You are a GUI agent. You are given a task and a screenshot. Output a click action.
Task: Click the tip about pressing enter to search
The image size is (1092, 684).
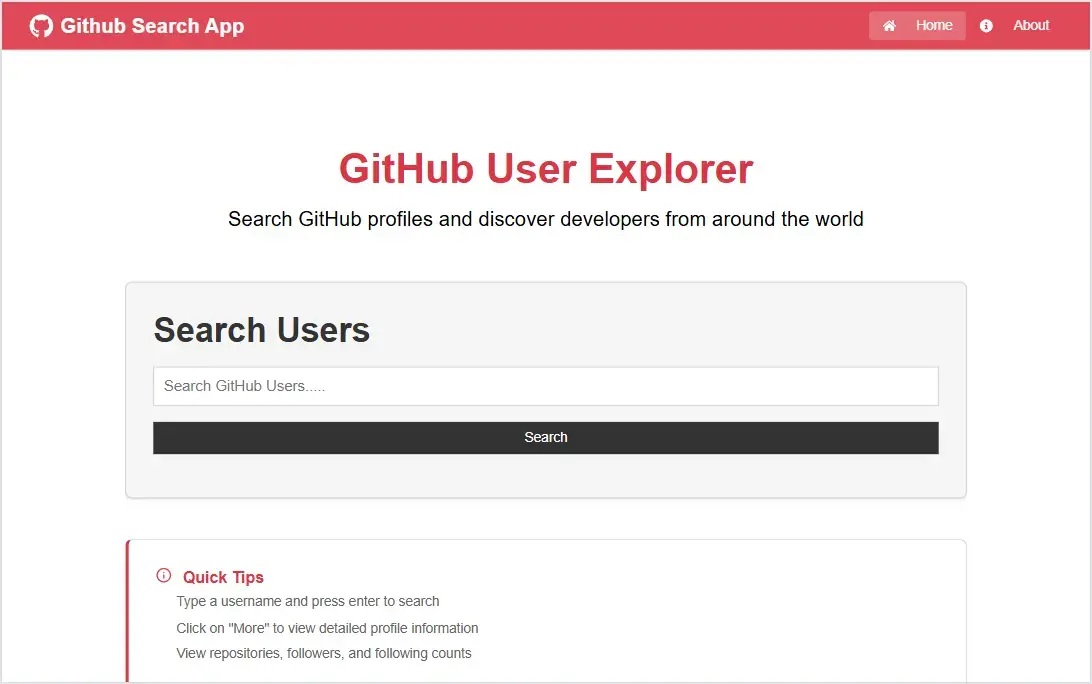(x=308, y=601)
